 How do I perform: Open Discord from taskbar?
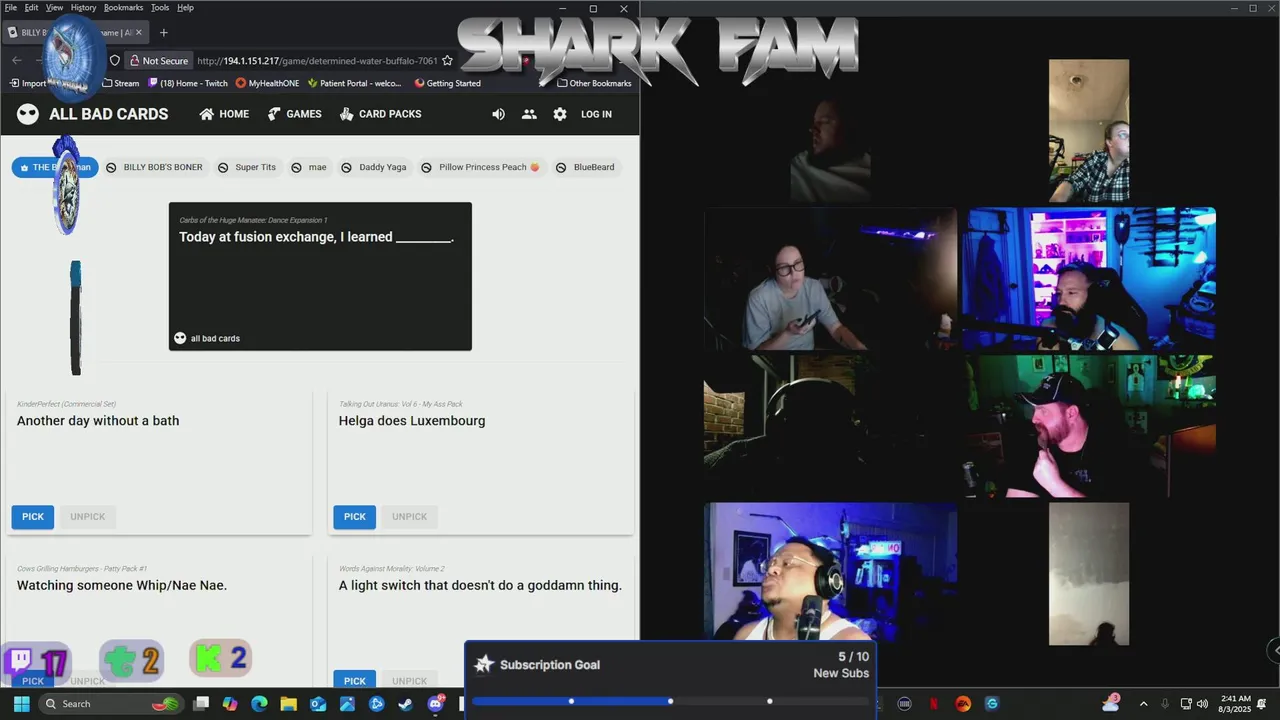(436, 704)
